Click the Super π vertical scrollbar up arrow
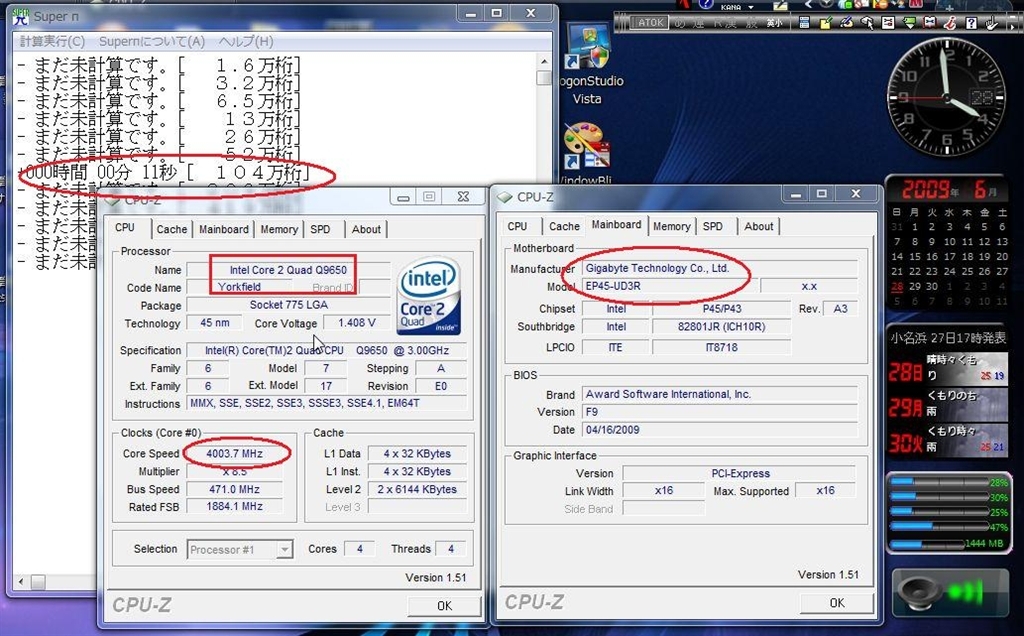The width and height of the screenshot is (1024, 636). click(x=544, y=61)
